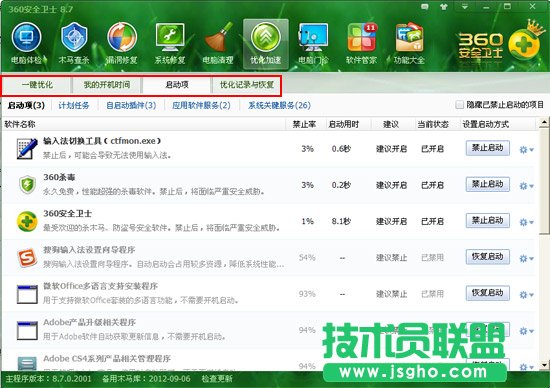550x388 pixels.
Task: Open 木马查杀 trojan scan icon
Action: point(74,44)
